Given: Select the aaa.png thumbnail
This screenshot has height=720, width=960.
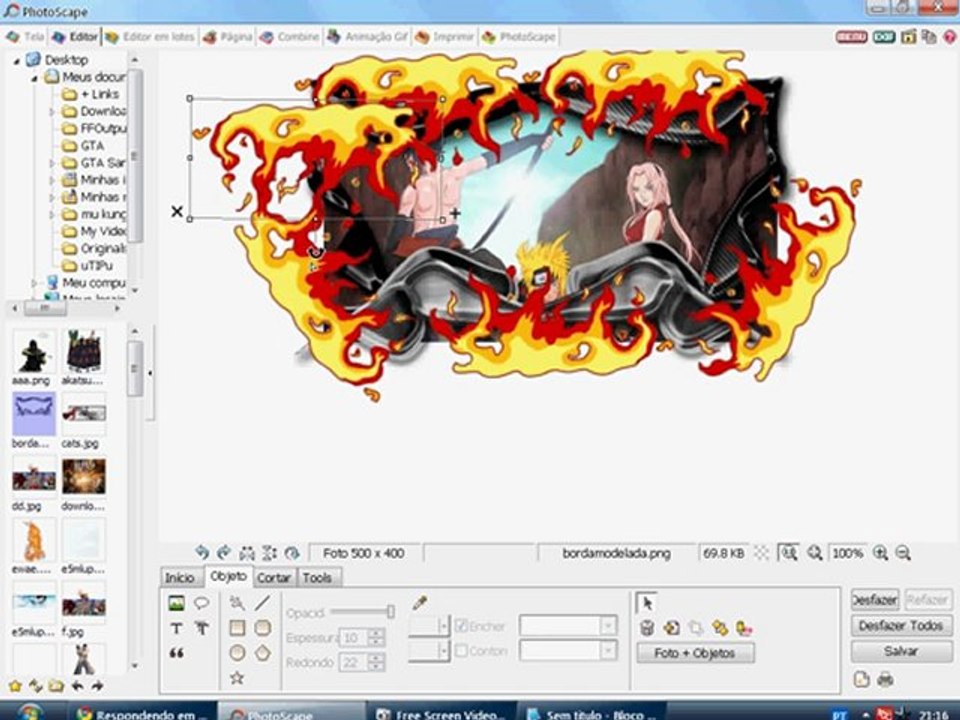Looking at the screenshot, I should pos(34,351).
